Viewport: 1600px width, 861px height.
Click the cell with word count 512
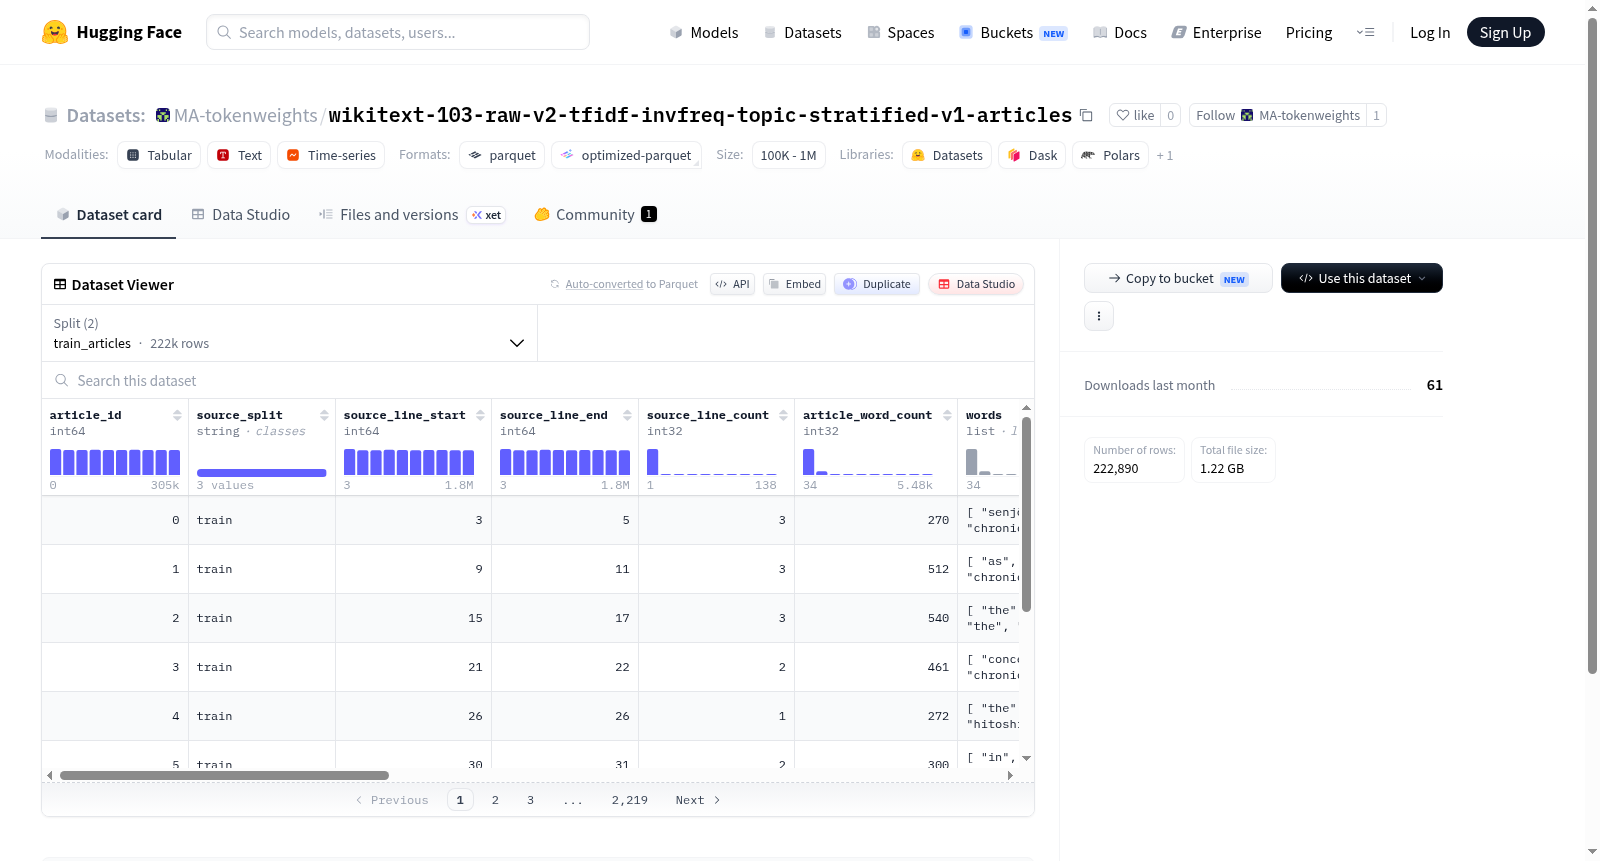[x=874, y=569]
